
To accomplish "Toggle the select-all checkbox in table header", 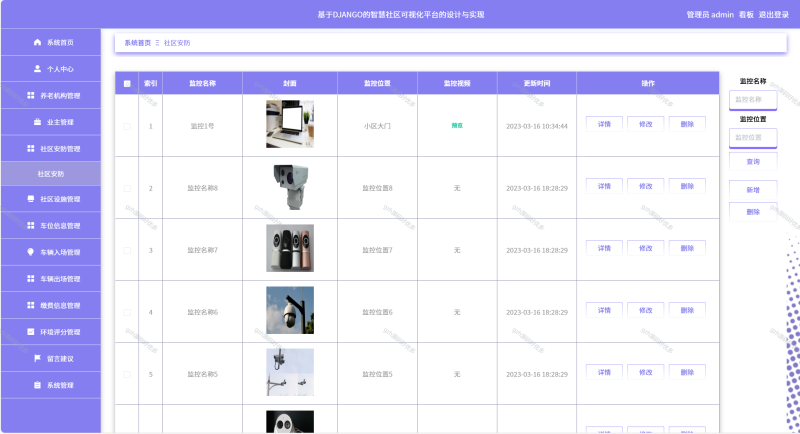I will coord(127,84).
